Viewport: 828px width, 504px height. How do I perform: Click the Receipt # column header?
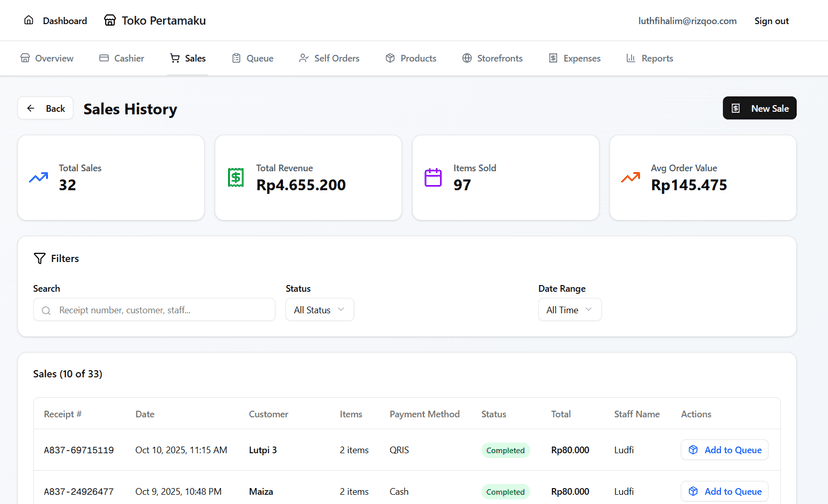click(x=62, y=414)
